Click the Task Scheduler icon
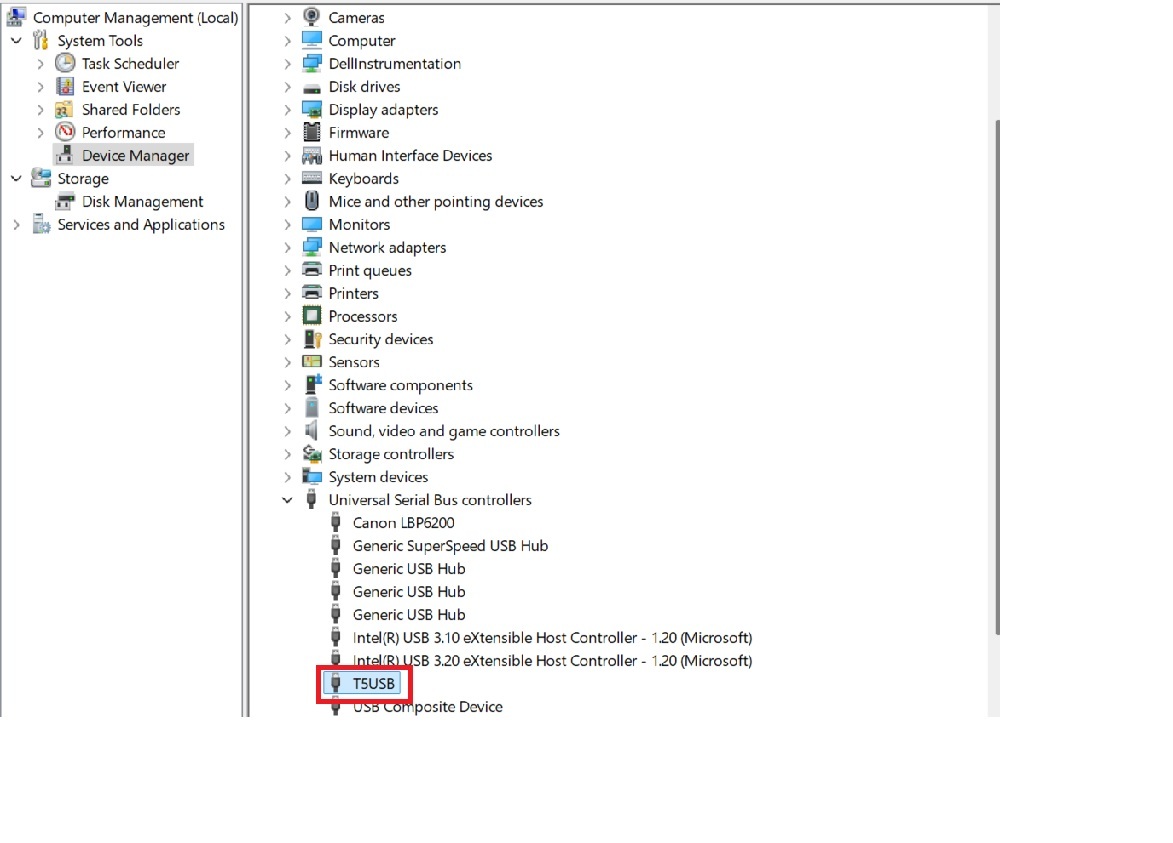1173x843 pixels. point(63,63)
